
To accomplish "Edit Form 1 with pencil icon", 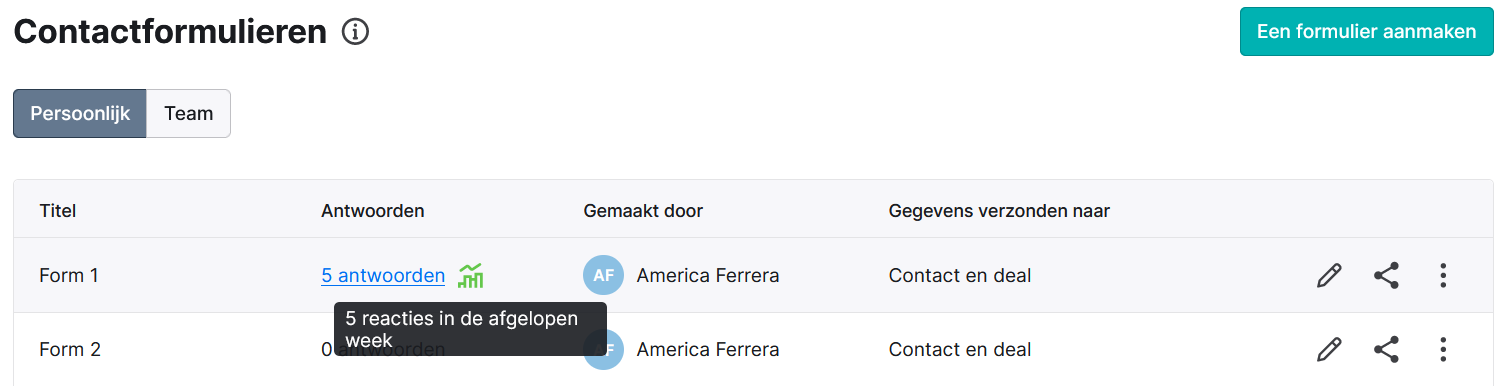I will pyautogui.click(x=1329, y=275).
